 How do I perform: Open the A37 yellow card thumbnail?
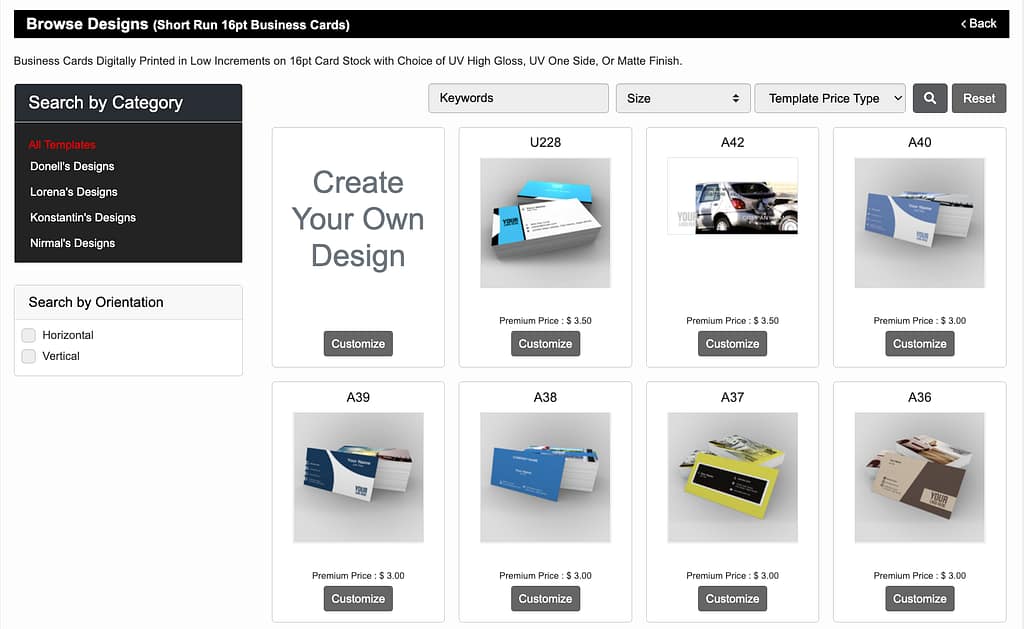732,477
